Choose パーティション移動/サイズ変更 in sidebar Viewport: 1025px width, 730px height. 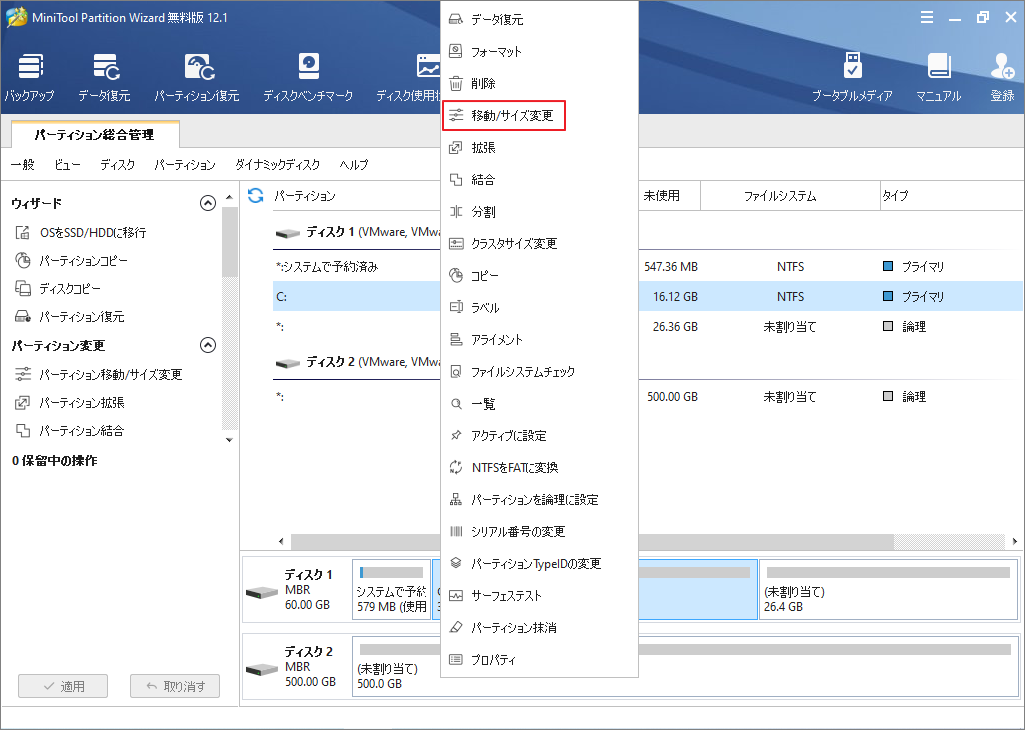[x=98, y=374]
